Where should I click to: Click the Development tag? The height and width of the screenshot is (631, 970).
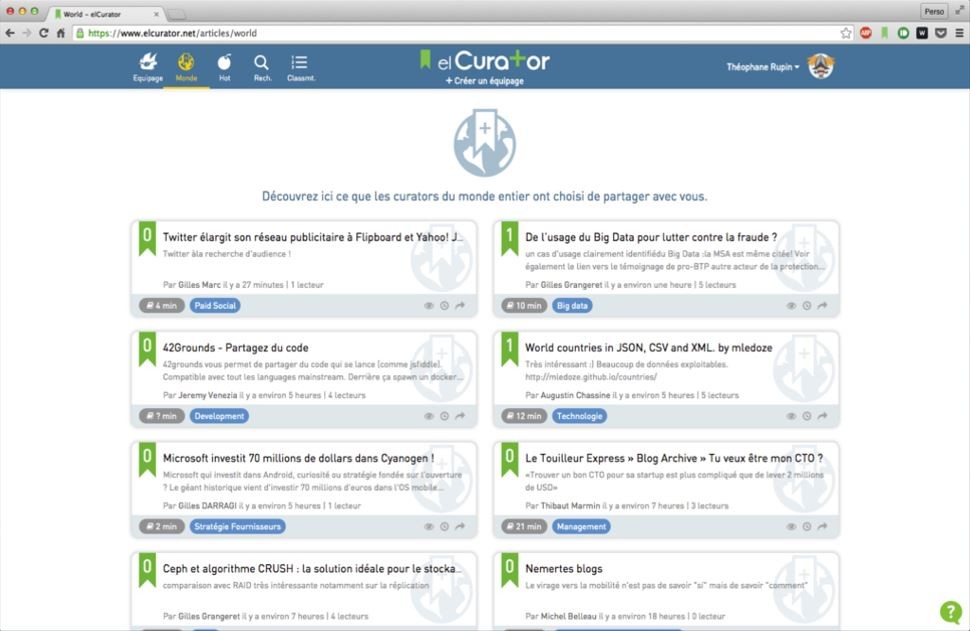pyautogui.click(x=219, y=416)
